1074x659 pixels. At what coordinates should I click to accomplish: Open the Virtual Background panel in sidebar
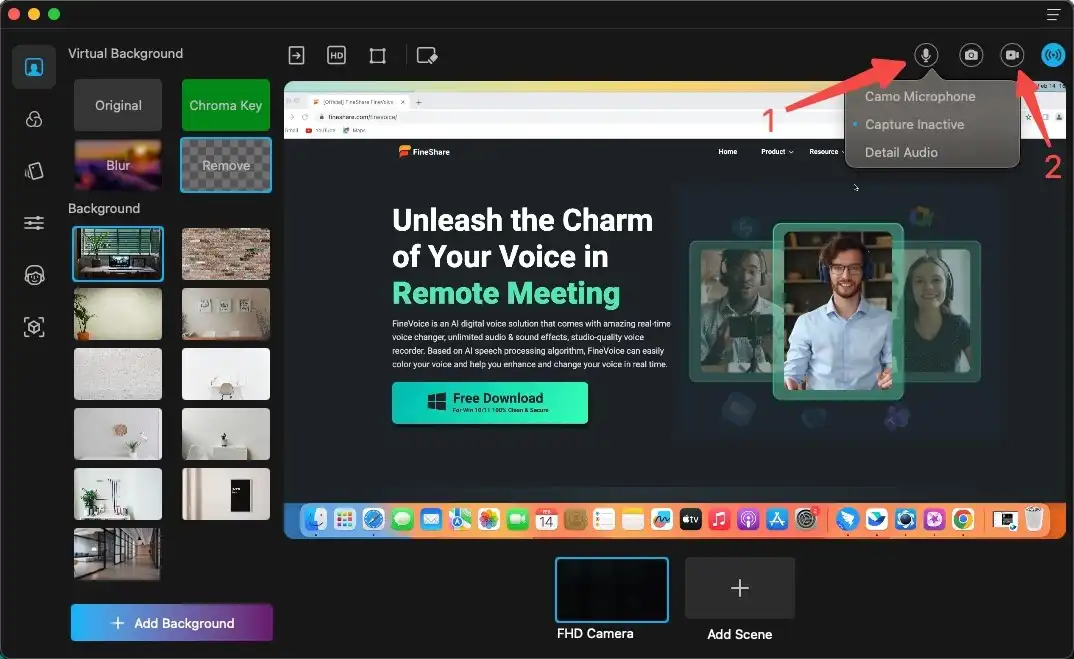(x=34, y=67)
